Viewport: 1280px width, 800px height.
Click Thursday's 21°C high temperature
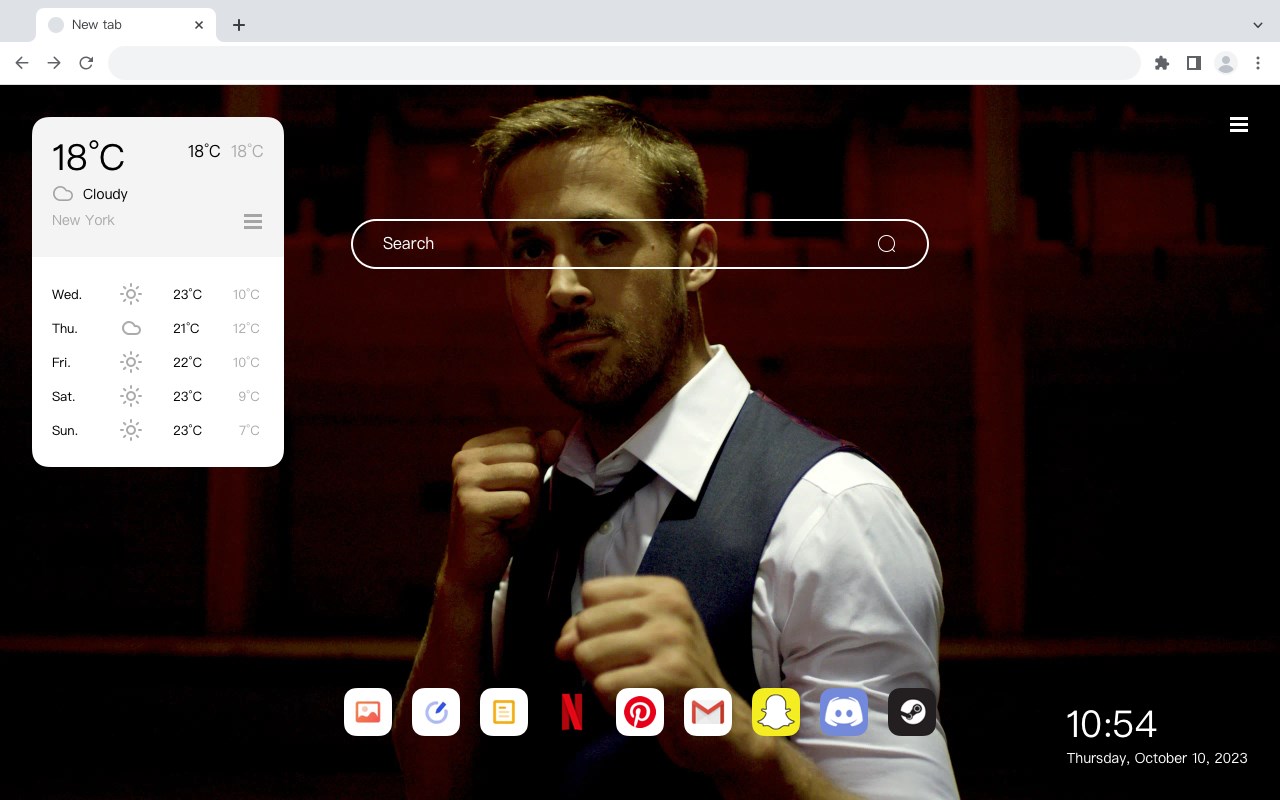(x=186, y=329)
